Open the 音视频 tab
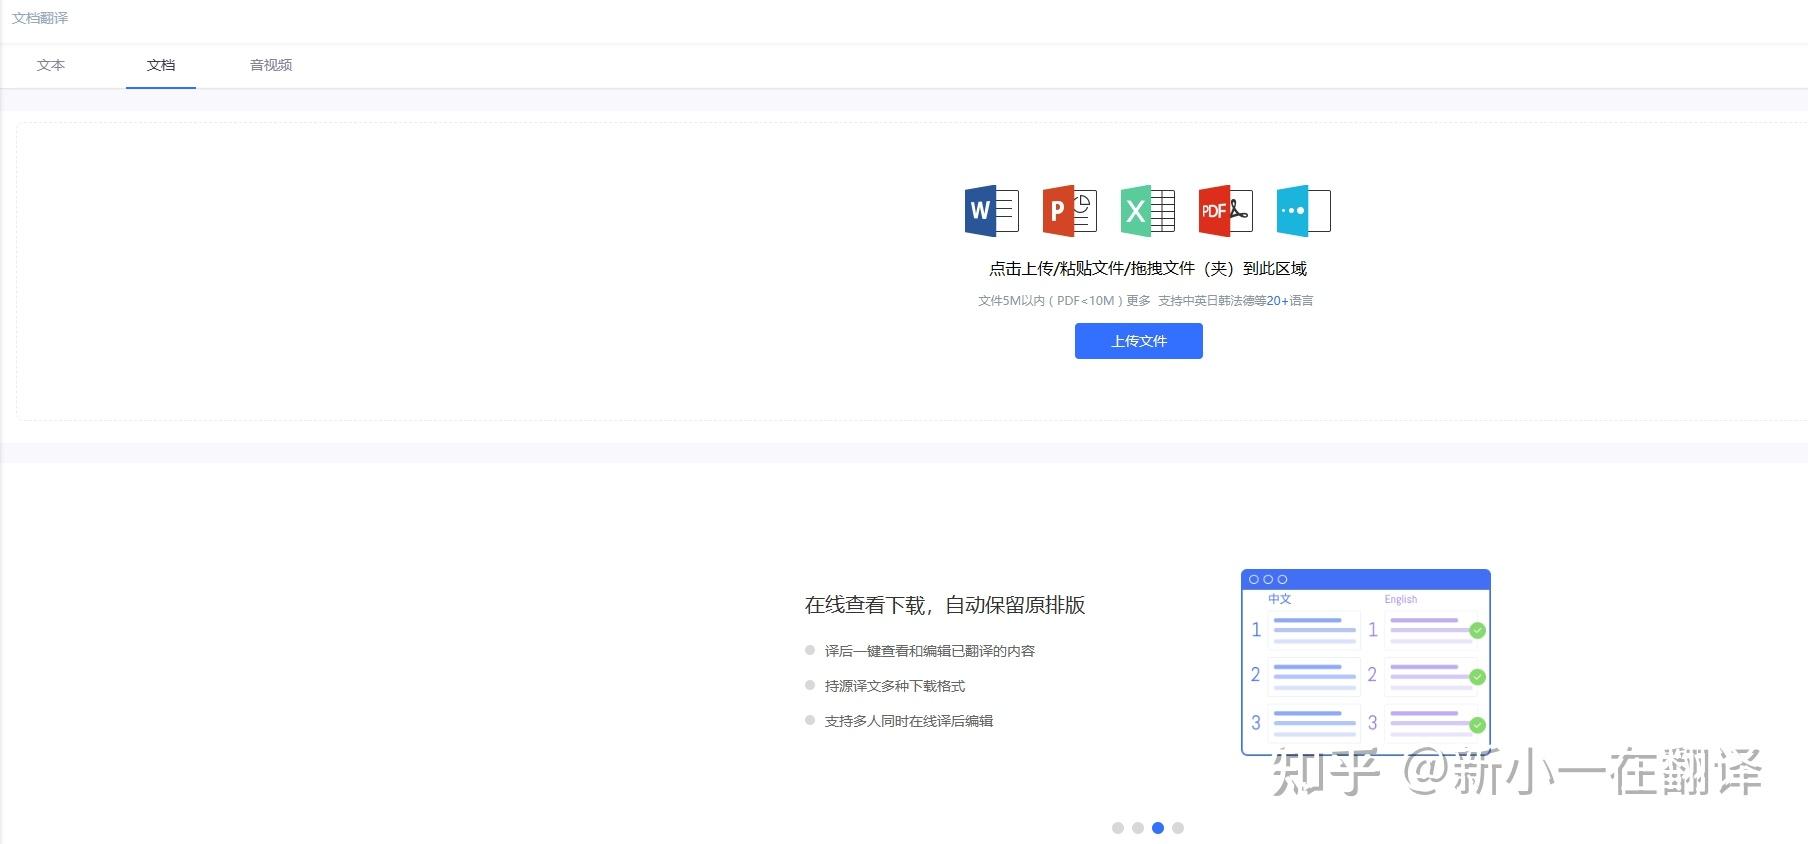Image resolution: width=1808 pixels, height=844 pixels. pos(271,65)
